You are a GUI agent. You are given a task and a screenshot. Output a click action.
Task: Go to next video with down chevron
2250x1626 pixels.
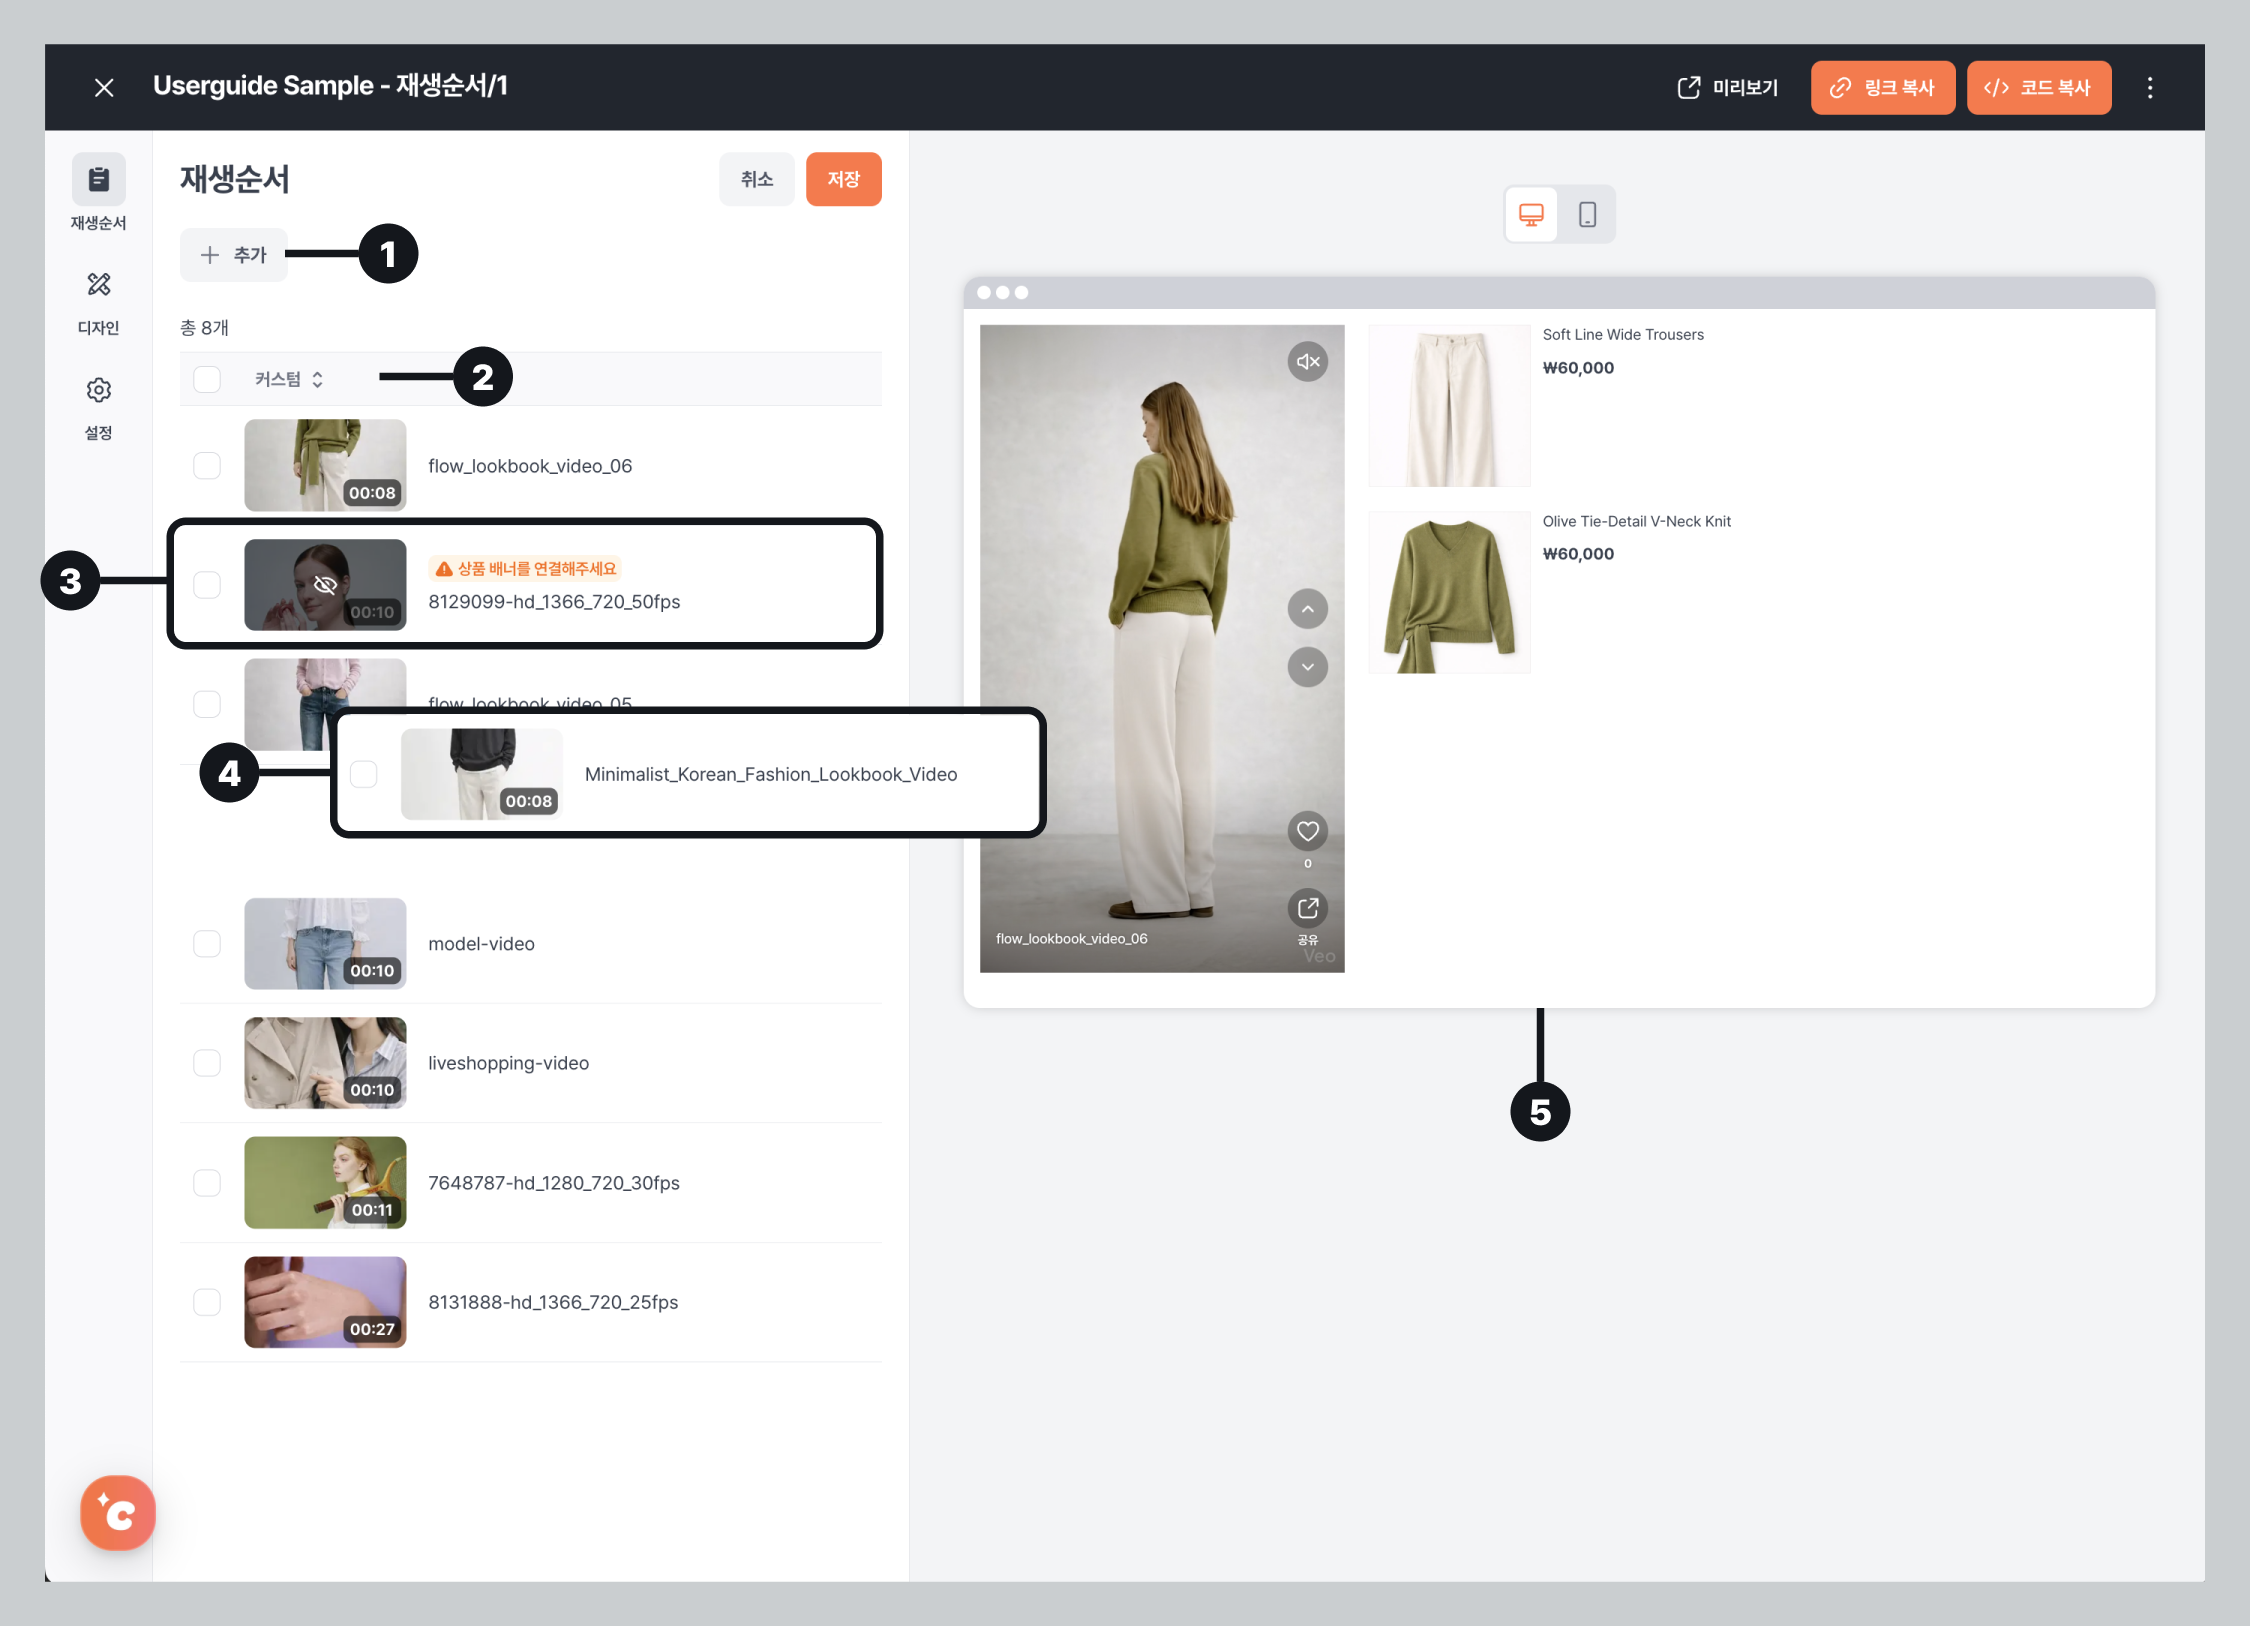pyautogui.click(x=1307, y=667)
